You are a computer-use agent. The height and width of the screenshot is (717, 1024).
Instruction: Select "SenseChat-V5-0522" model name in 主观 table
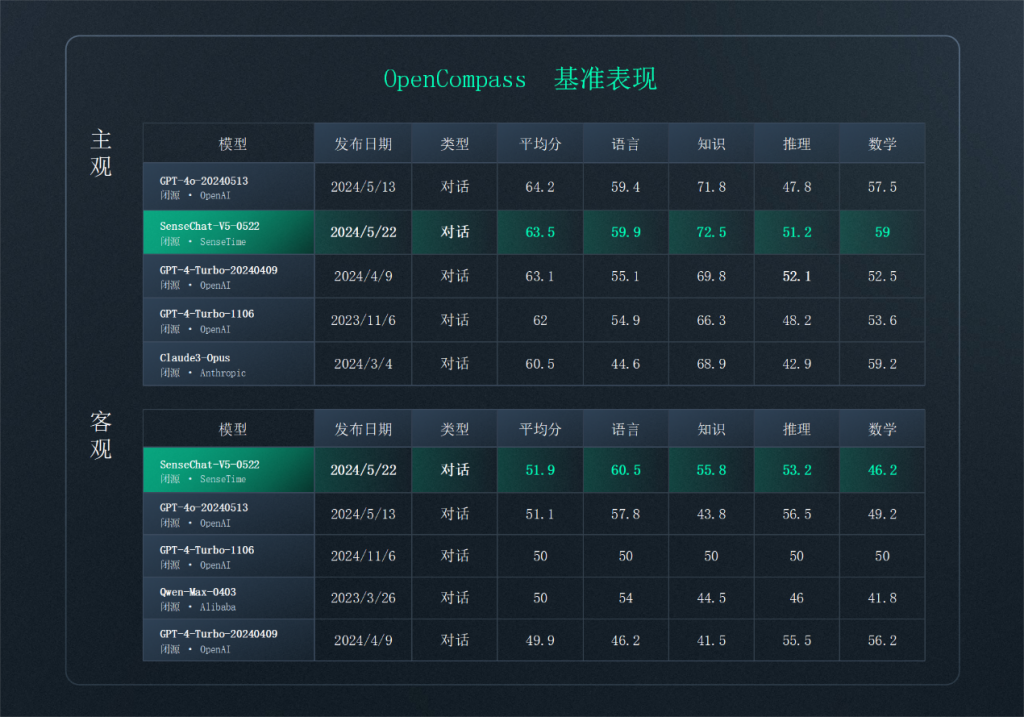tap(210, 226)
